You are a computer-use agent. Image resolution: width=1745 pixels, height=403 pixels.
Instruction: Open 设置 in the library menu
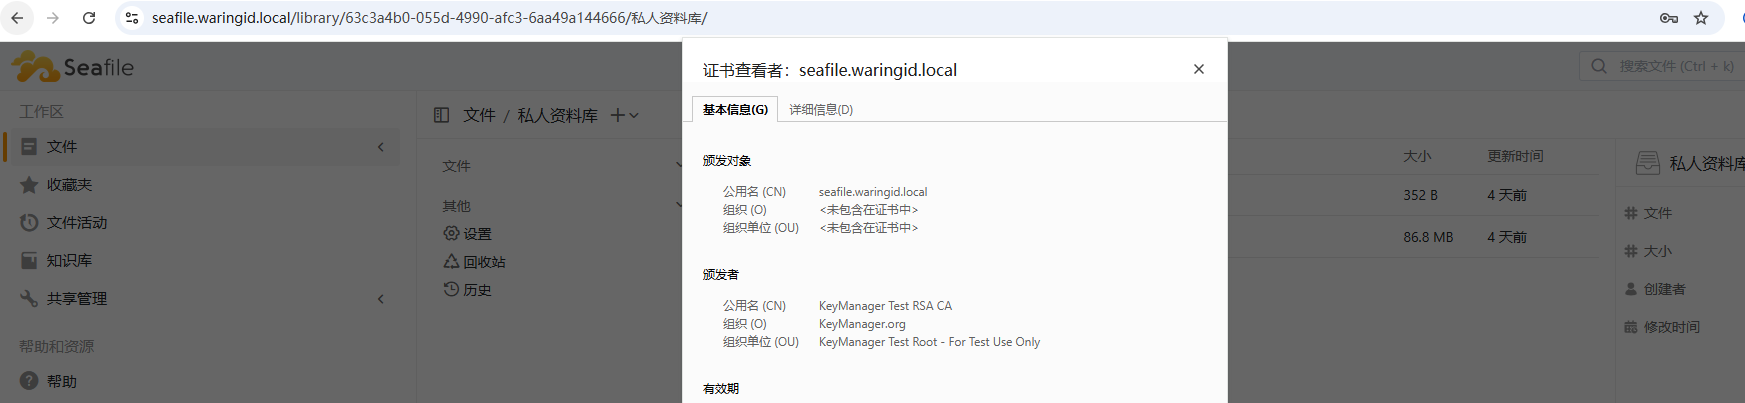point(477,234)
